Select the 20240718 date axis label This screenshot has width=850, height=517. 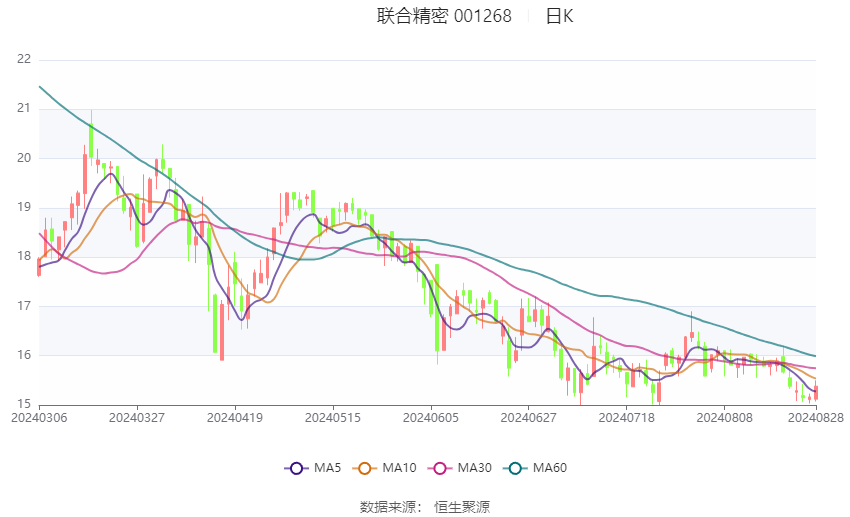click(x=627, y=418)
